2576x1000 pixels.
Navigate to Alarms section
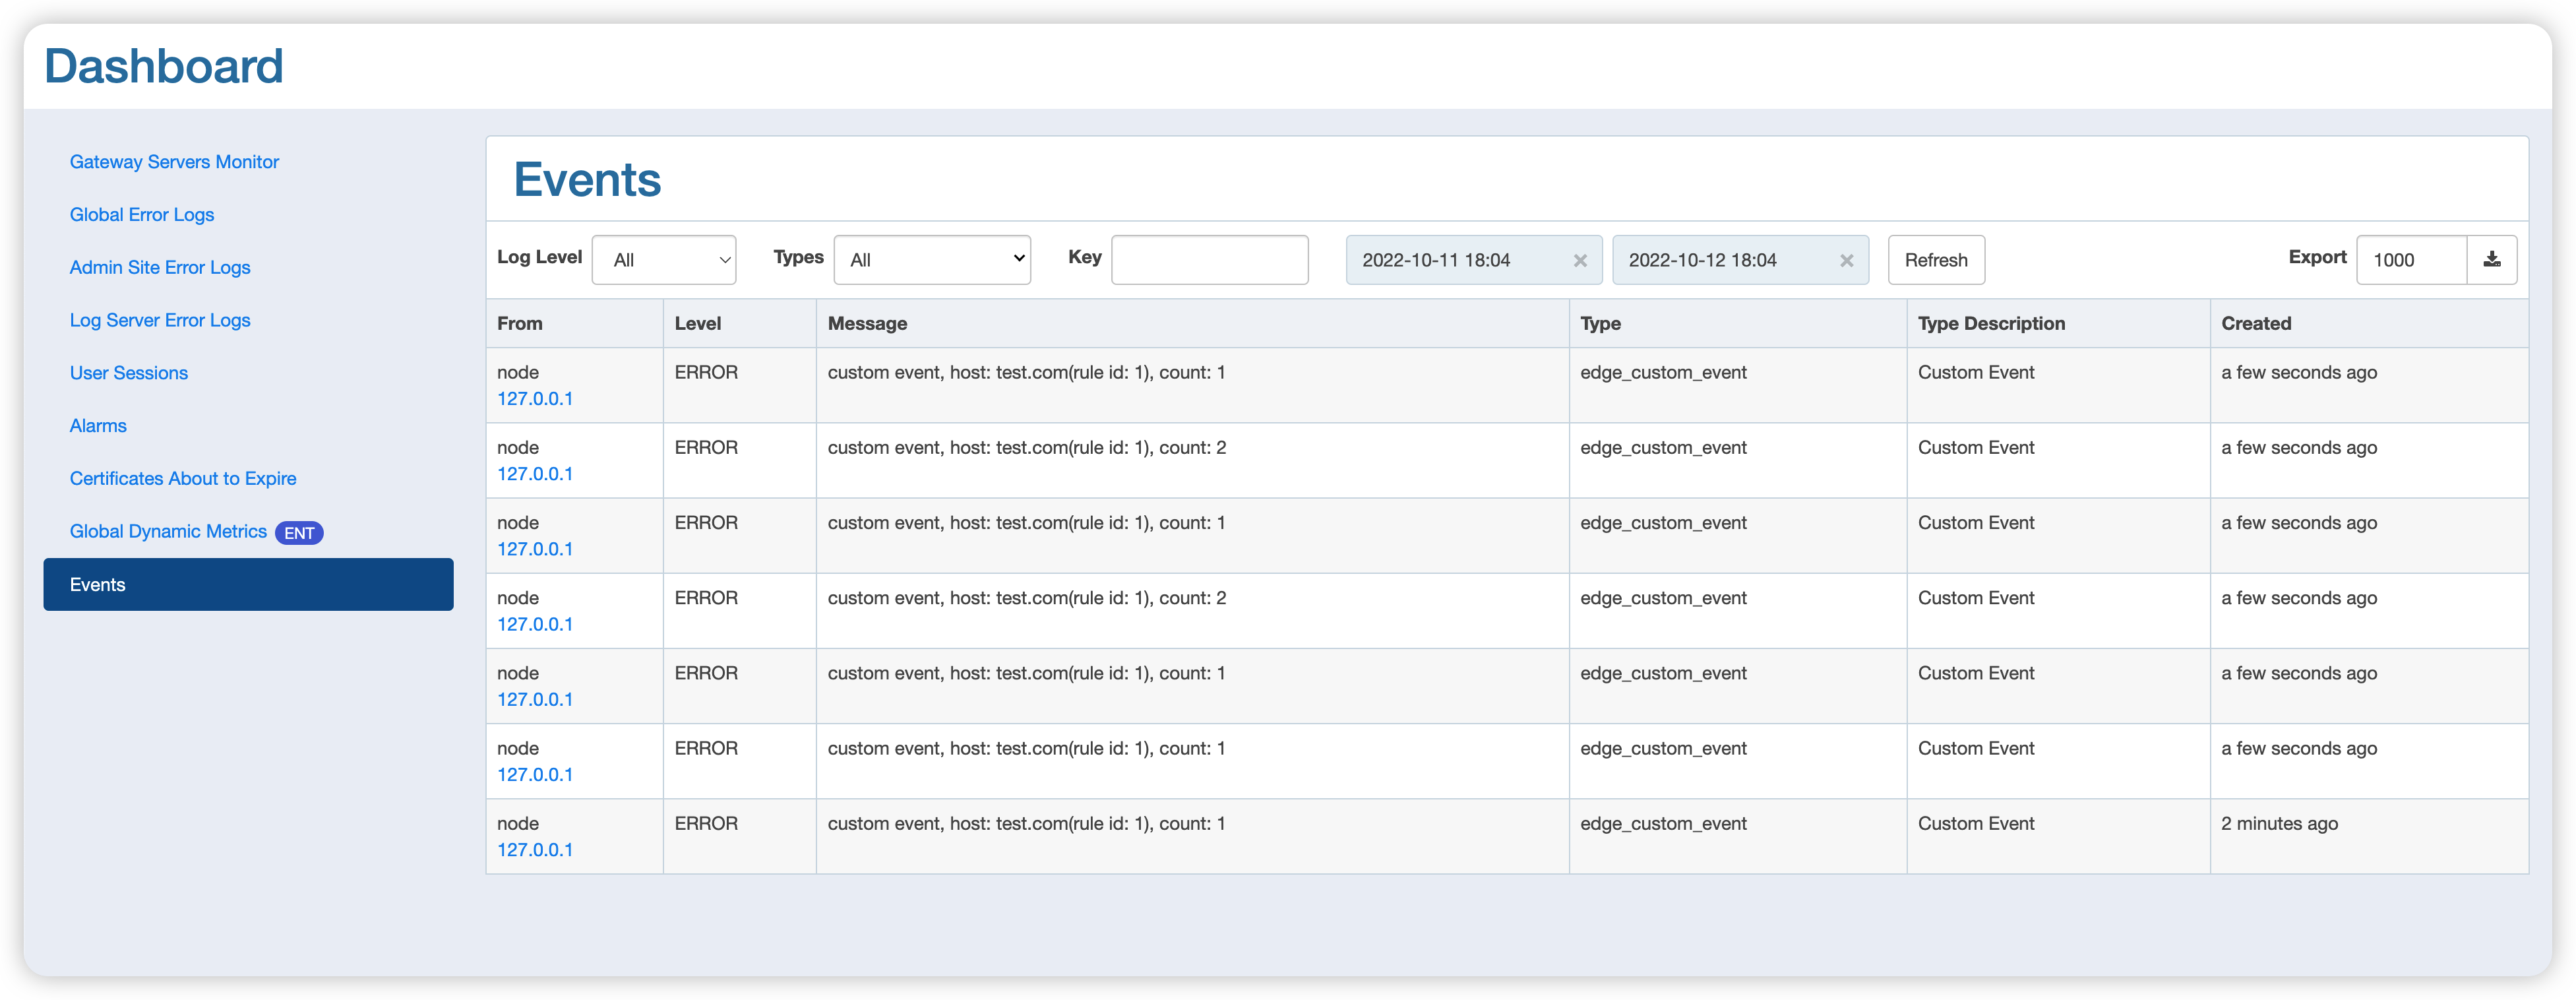[98, 425]
